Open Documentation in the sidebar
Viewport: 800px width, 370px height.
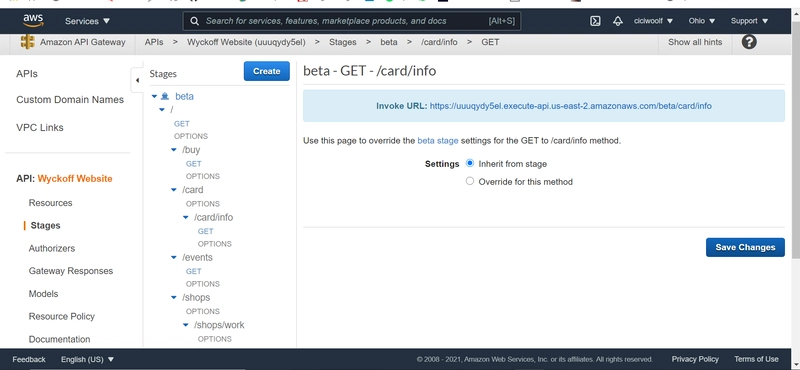[x=59, y=339]
